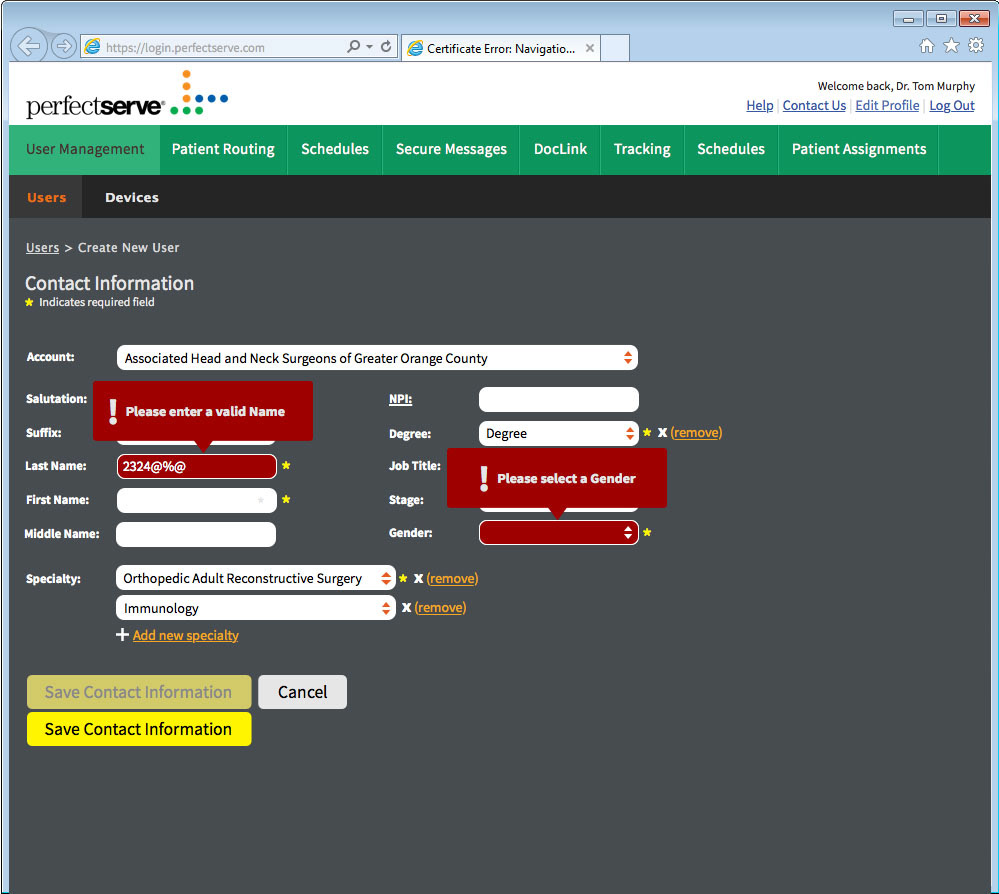Image resolution: width=999 pixels, height=894 pixels.
Task: Click the NPI label link
Action: point(400,399)
